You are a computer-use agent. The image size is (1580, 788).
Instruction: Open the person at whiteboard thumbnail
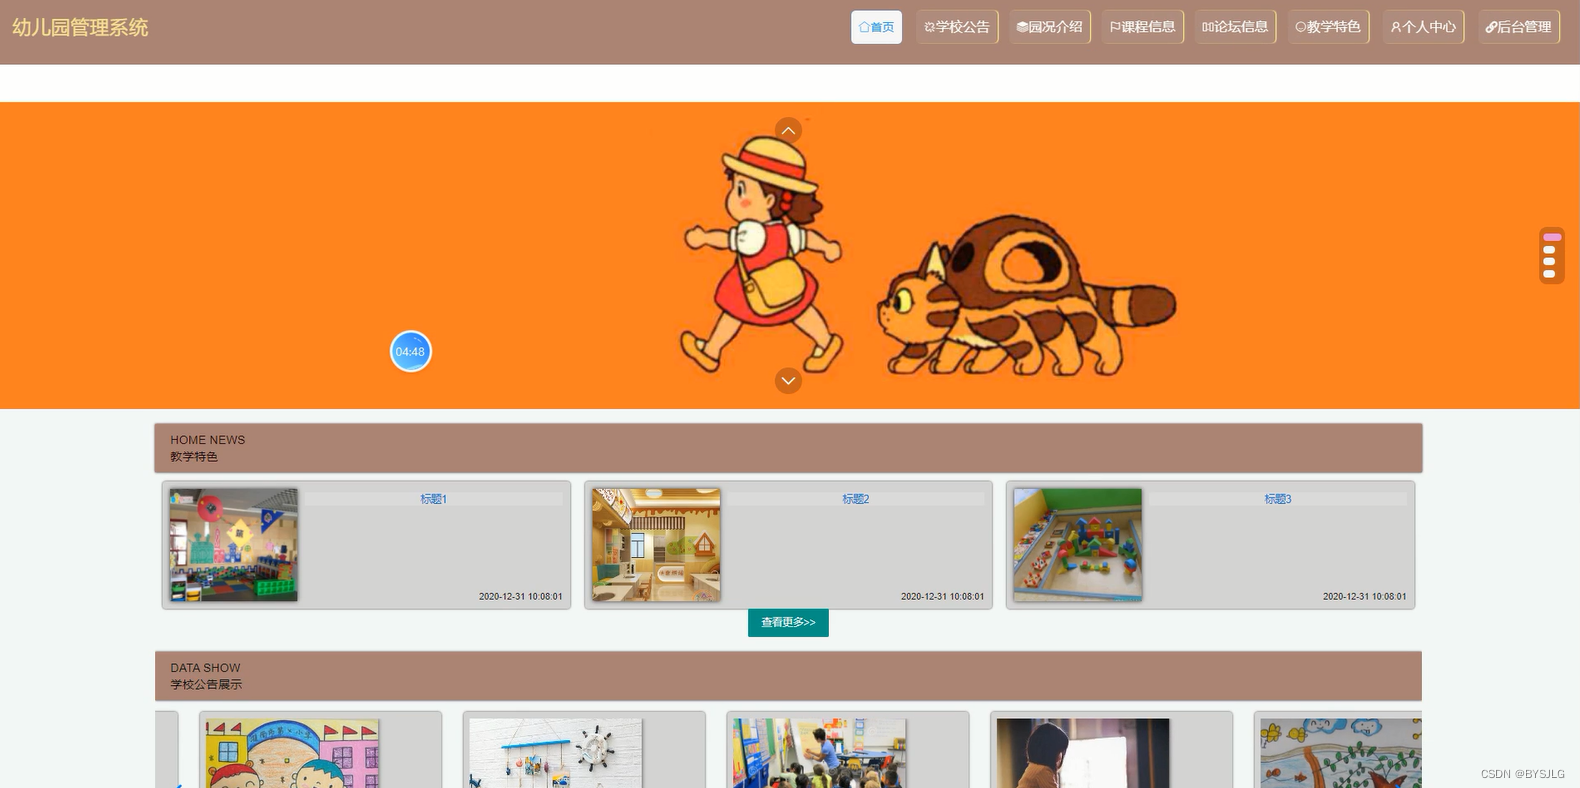pyautogui.click(x=1083, y=753)
